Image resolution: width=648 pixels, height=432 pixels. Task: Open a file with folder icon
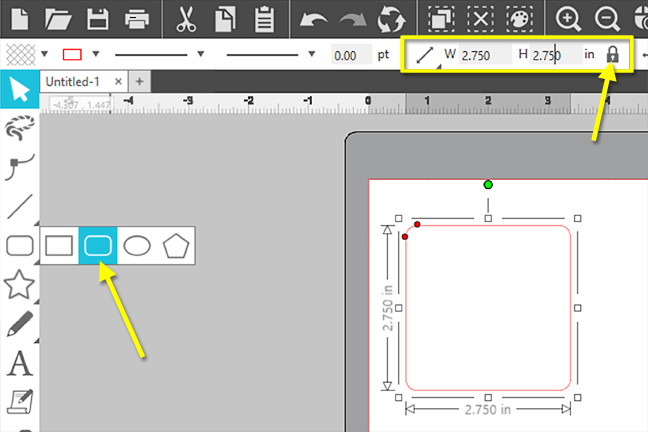59,18
